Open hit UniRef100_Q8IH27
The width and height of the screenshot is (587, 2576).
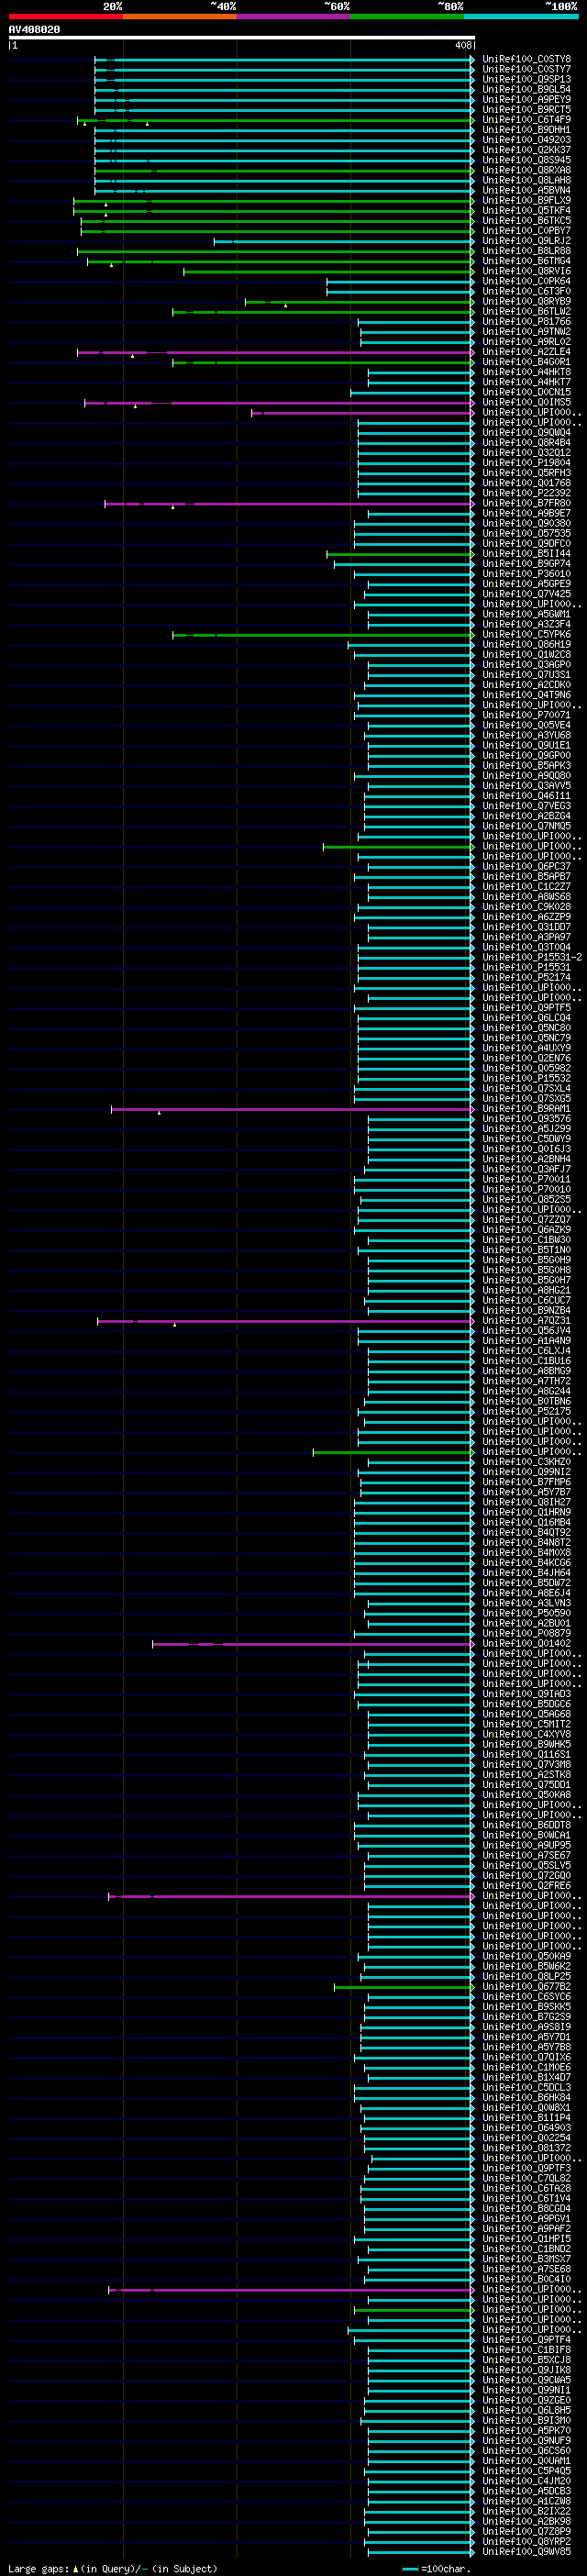[526, 1503]
